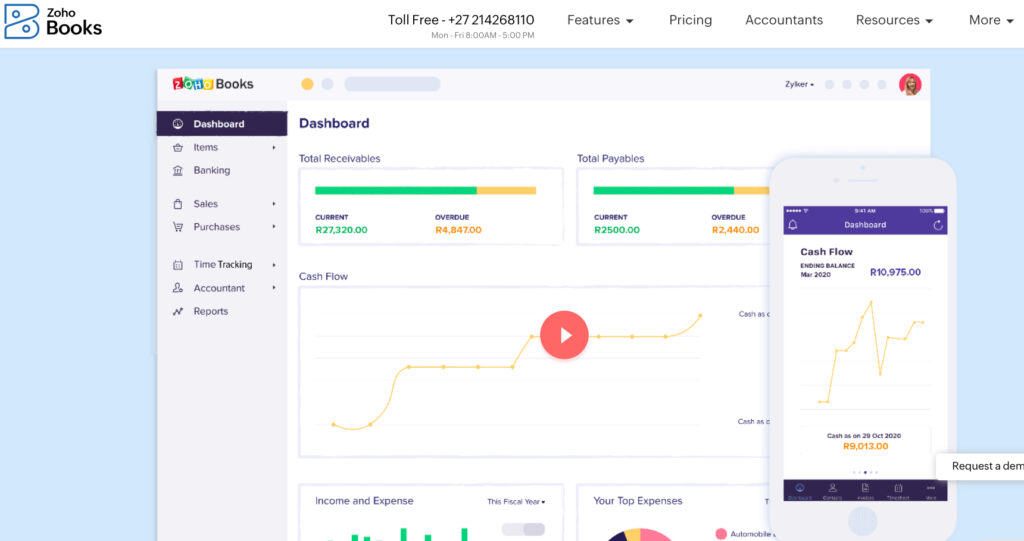This screenshot has height=541, width=1024.
Task: Click the phone Contacts bottom tab icon
Action: pos(832,489)
